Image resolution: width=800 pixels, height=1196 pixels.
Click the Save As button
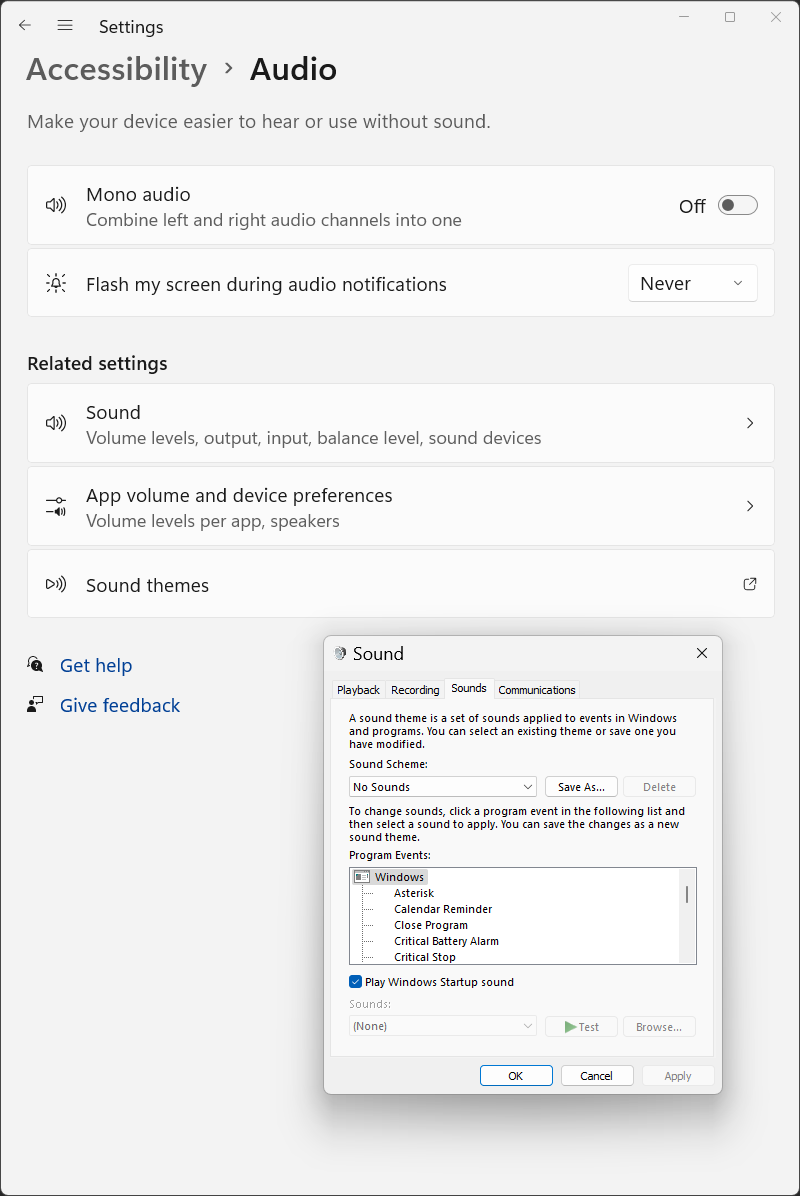[x=581, y=787]
